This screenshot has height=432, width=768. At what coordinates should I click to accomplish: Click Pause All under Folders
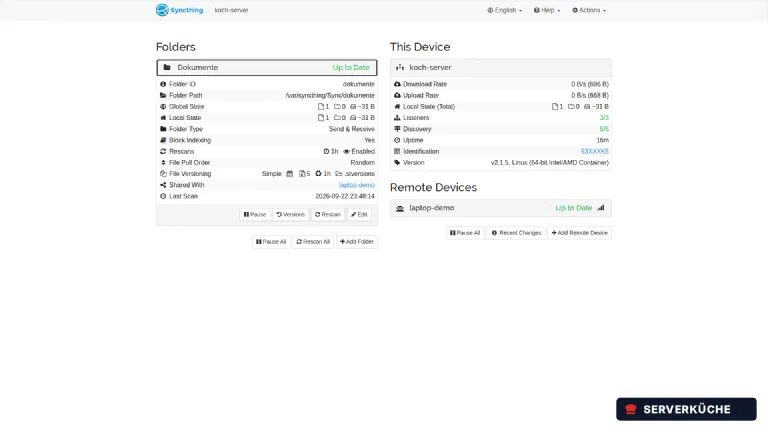(x=271, y=242)
